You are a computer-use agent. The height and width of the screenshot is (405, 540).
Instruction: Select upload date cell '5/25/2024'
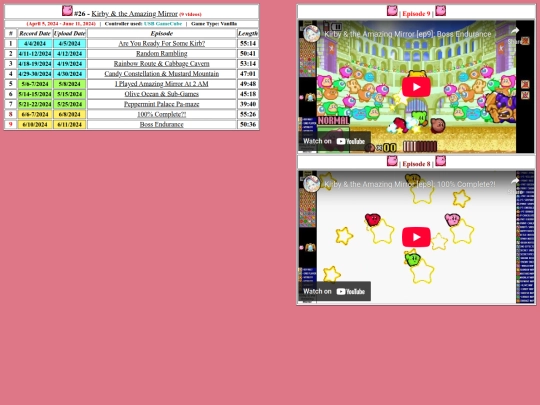click(70, 104)
